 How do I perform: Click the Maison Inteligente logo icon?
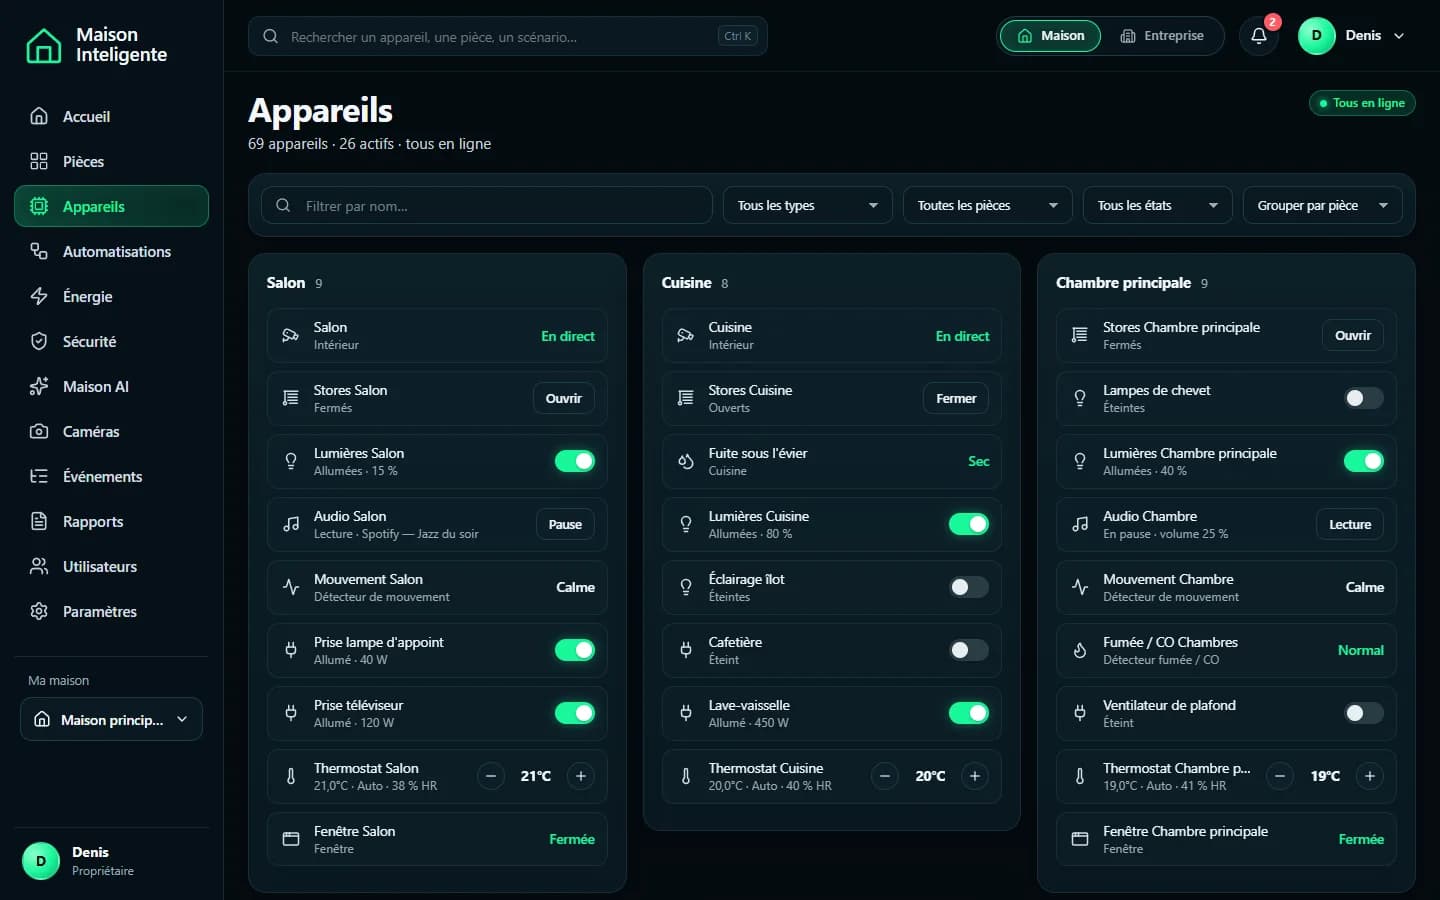pyautogui.click(x=43, y=45)
